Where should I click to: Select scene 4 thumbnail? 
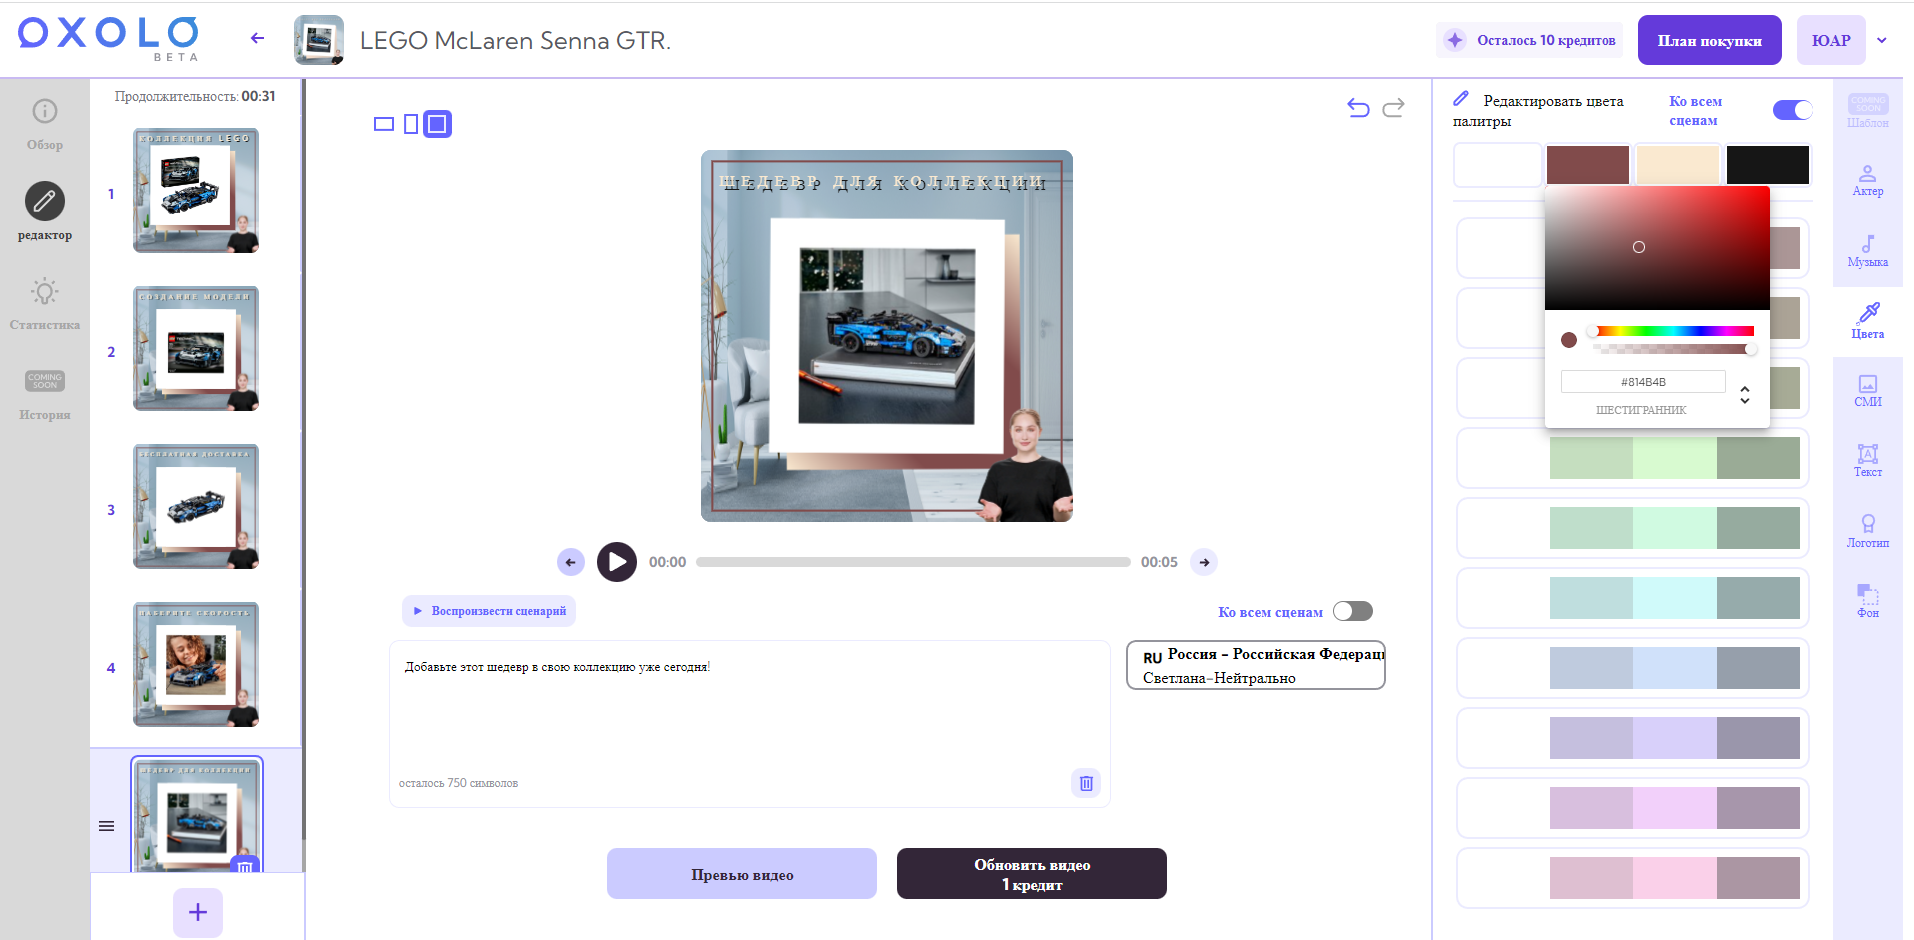196,664
